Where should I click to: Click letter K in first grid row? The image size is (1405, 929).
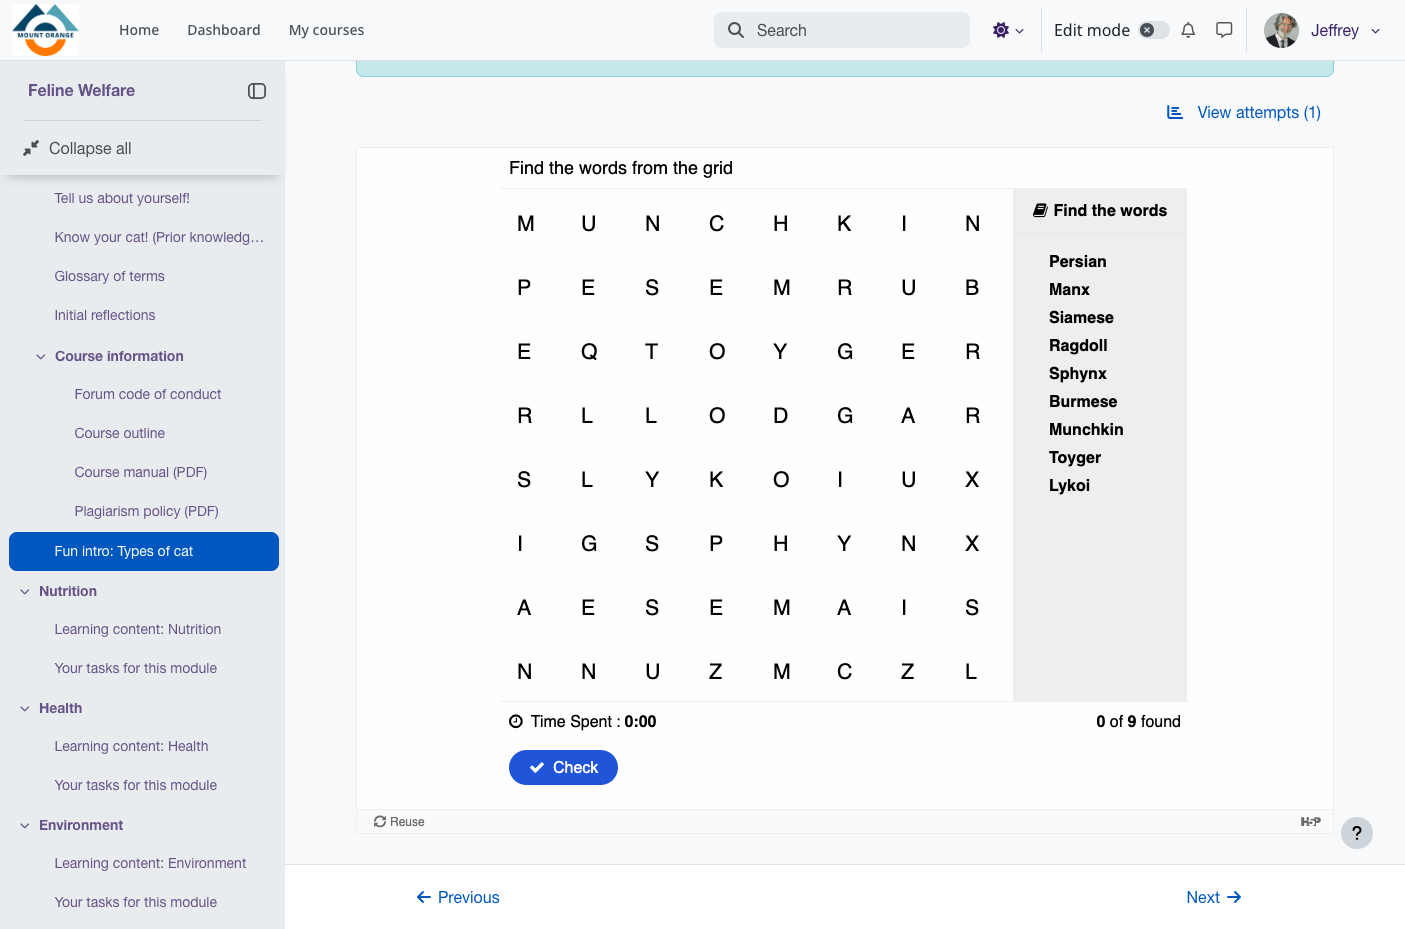[x=844, y=224]
